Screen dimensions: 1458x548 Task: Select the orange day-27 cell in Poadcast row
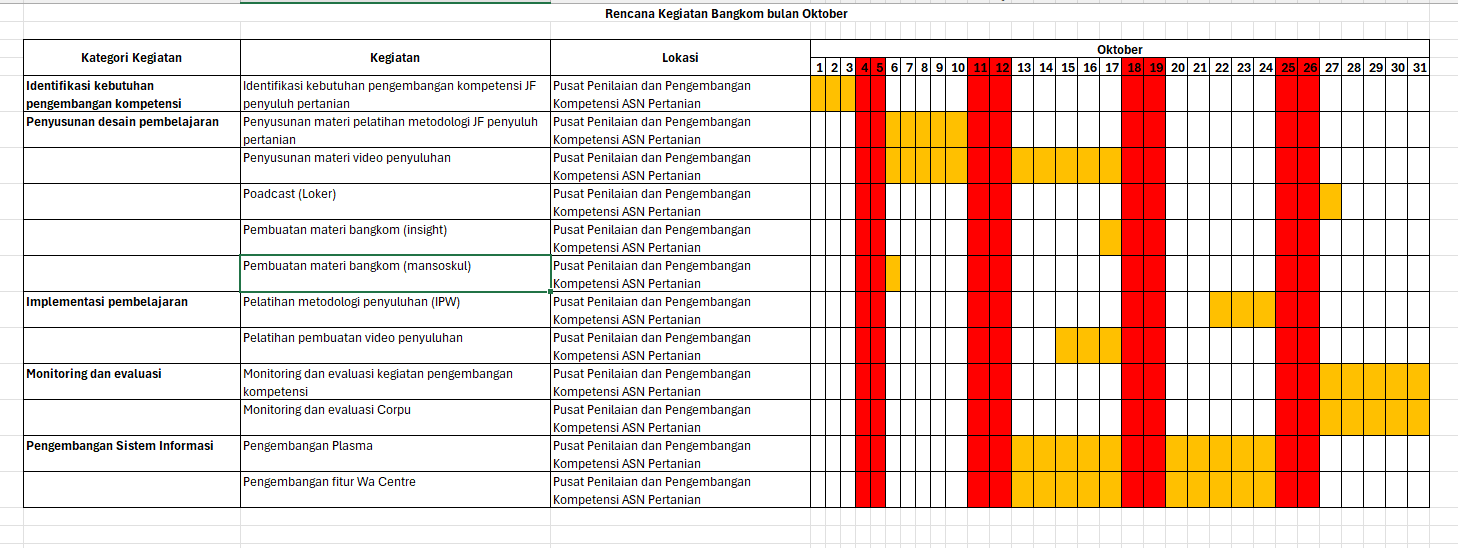[x=1331, y=202]
